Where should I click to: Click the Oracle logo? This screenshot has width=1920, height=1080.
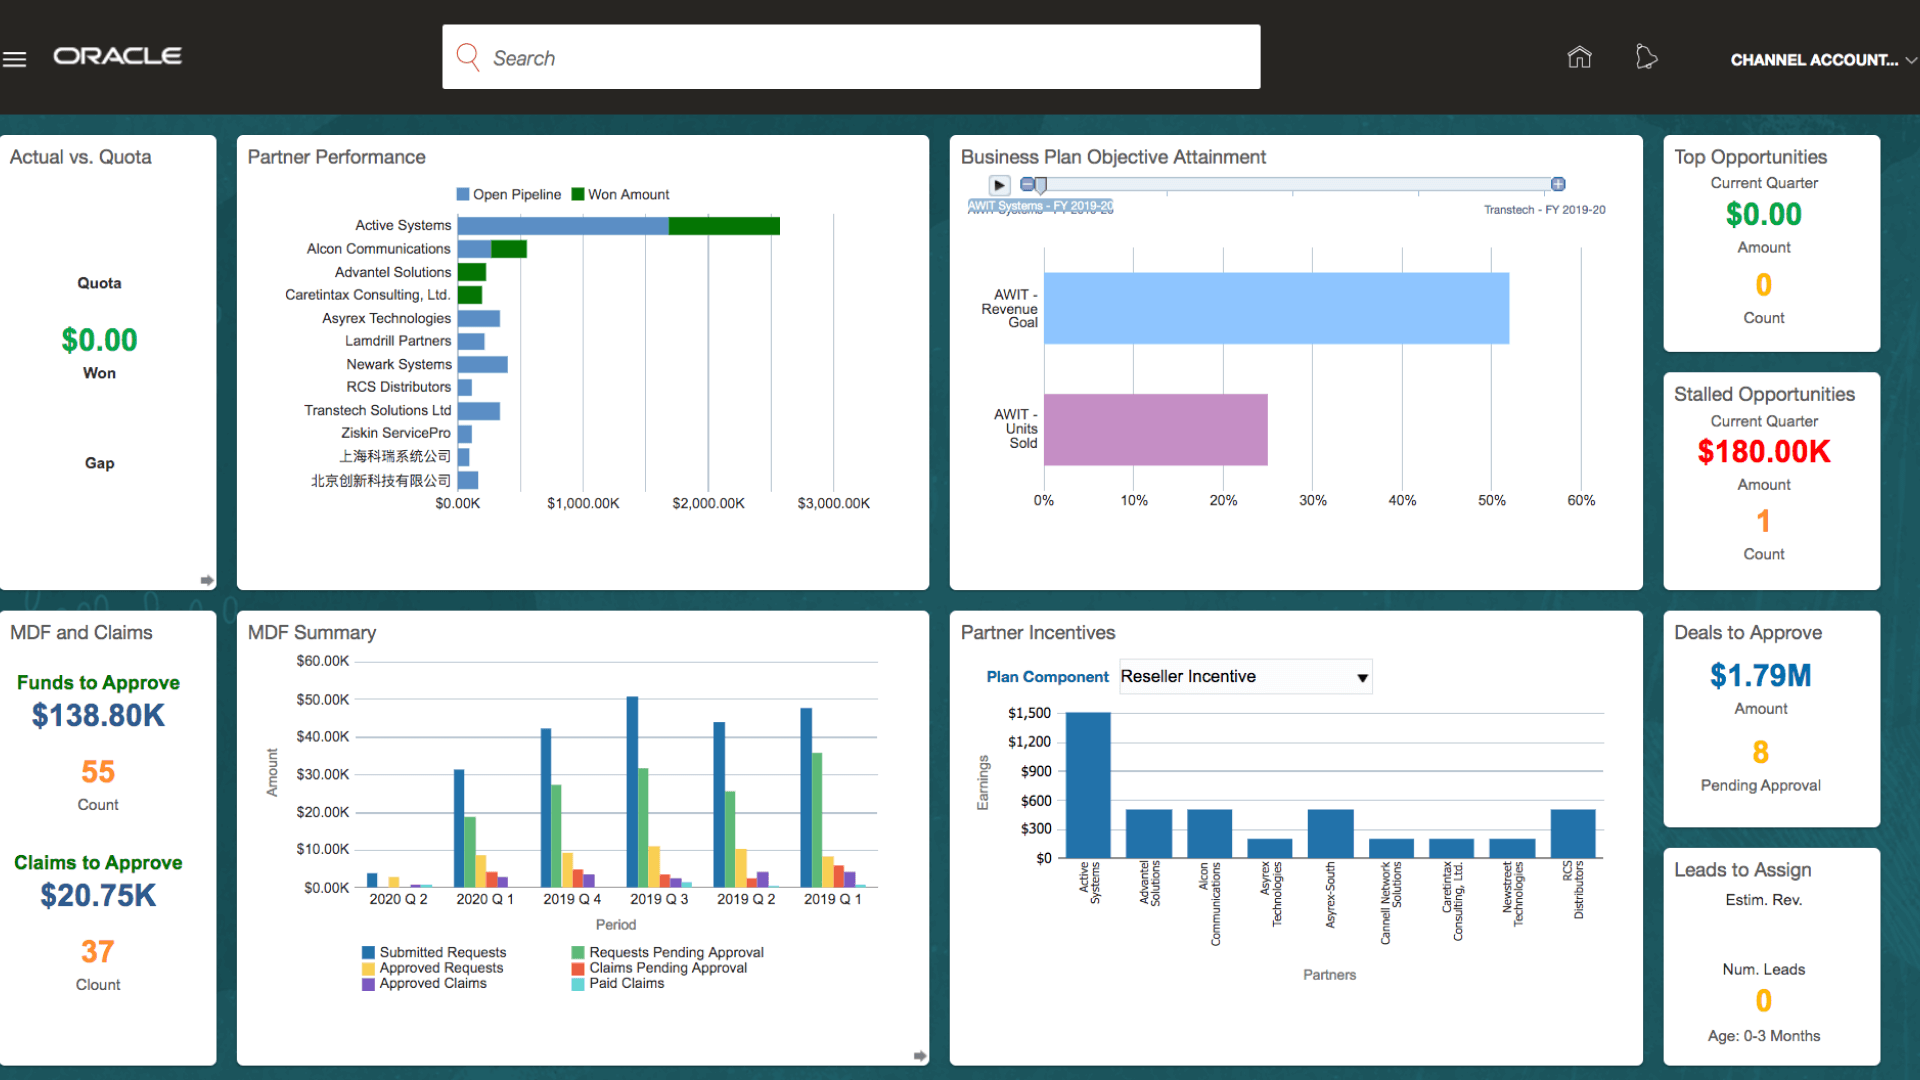(x=117, y=56)
